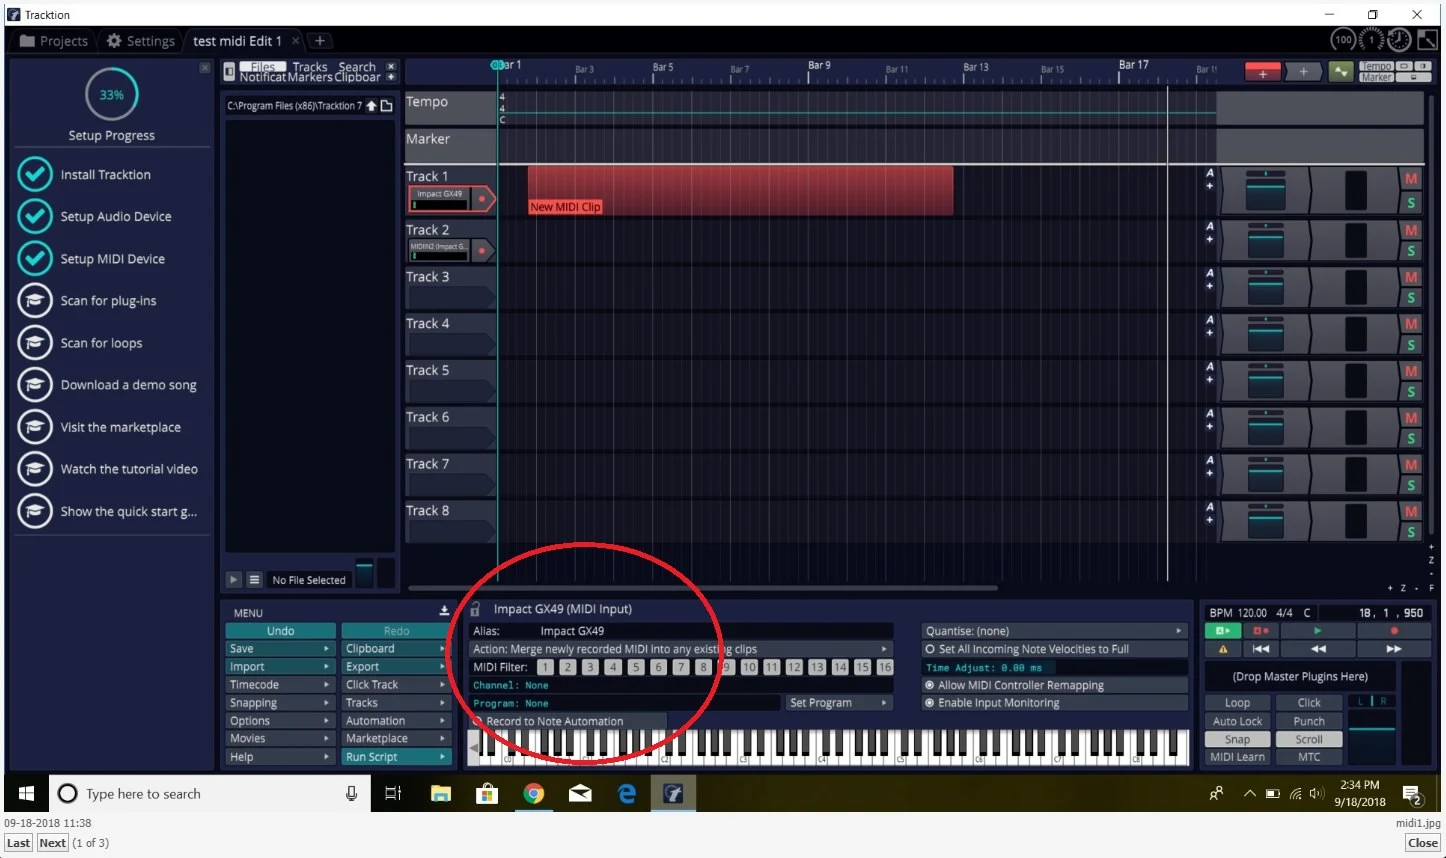
Task: Click the Undo button
Action: coord(280,631)
